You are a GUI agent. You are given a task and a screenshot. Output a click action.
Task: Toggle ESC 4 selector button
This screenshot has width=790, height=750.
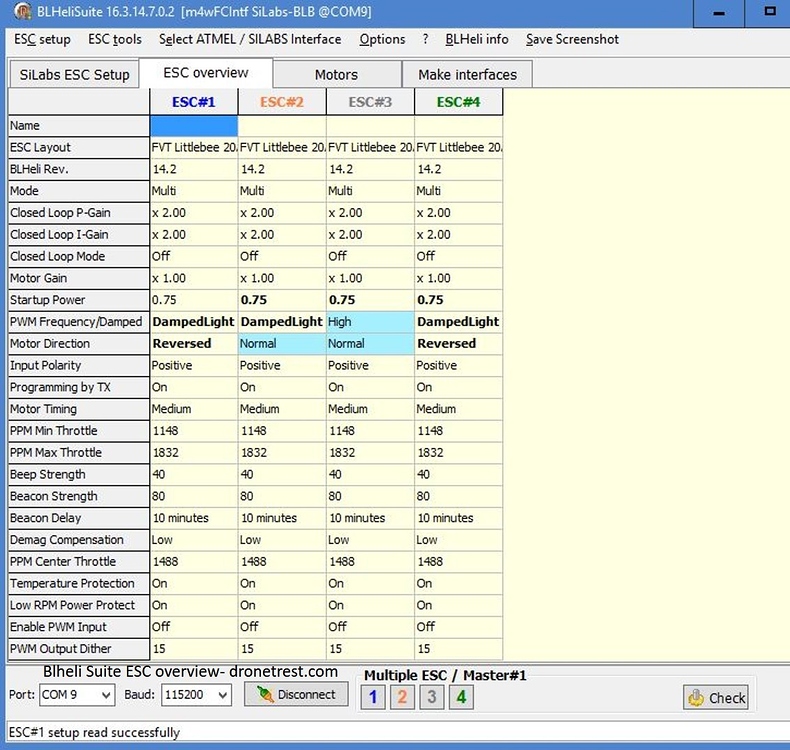click(460, 696)
